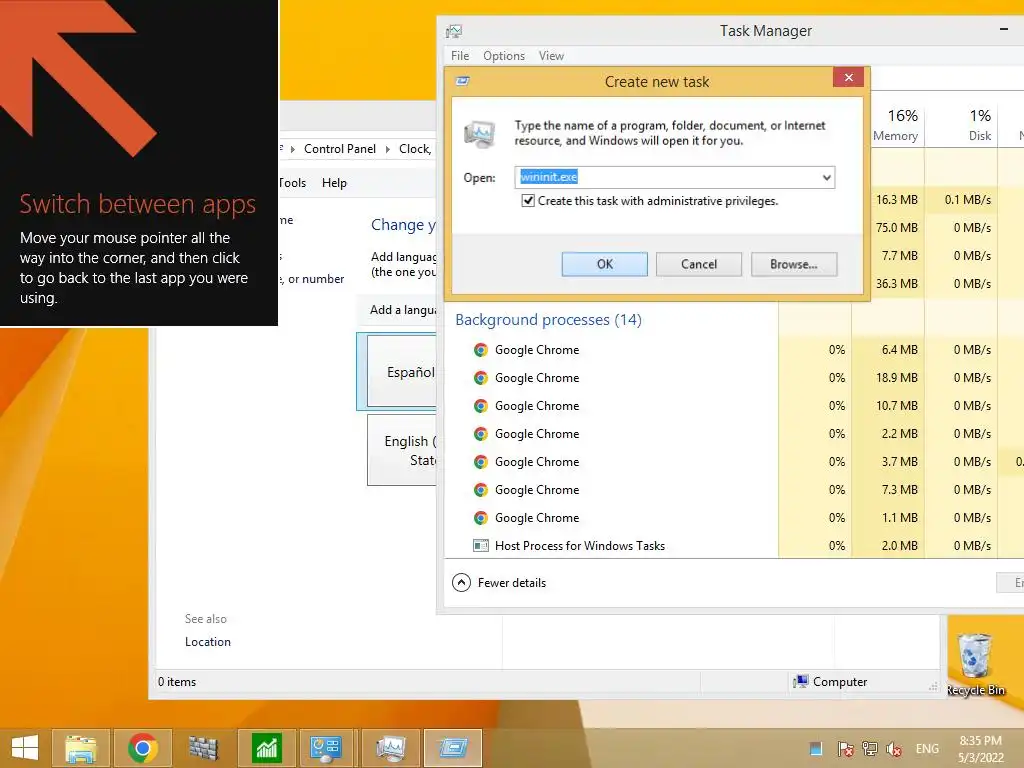Click the 0 items status bar text

176,682
